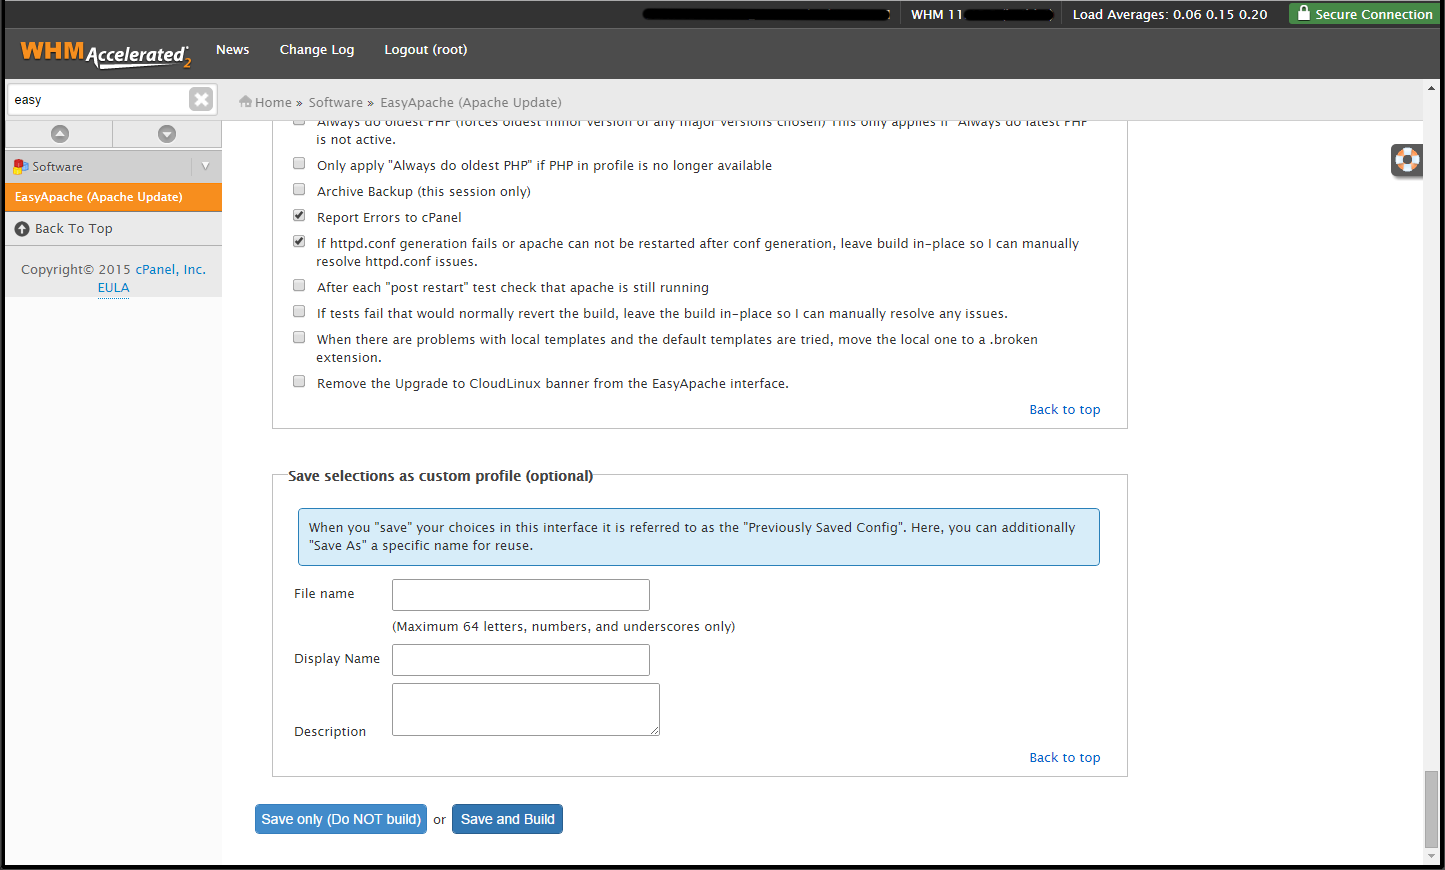The width and height of the screenshot is (1445, 870).
Task: Enable Archive Backup (this session only)
Action: click(x=299, y=189)
